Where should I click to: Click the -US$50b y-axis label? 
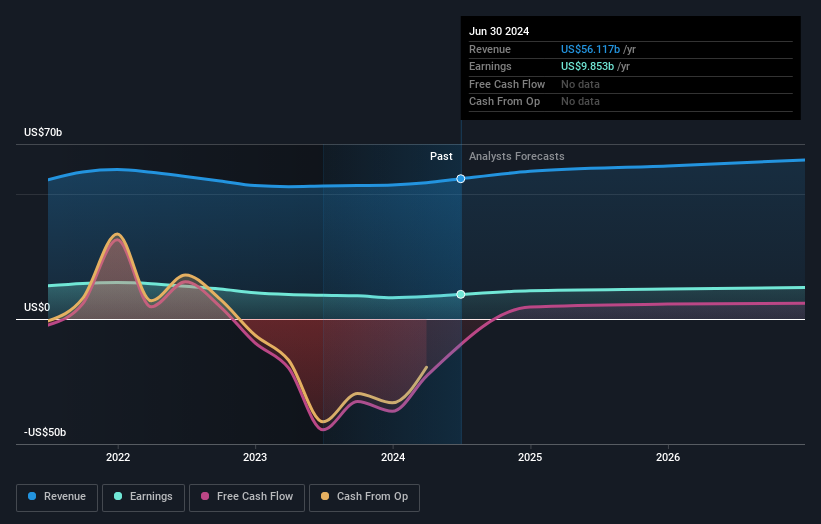[x=45, y=432]
